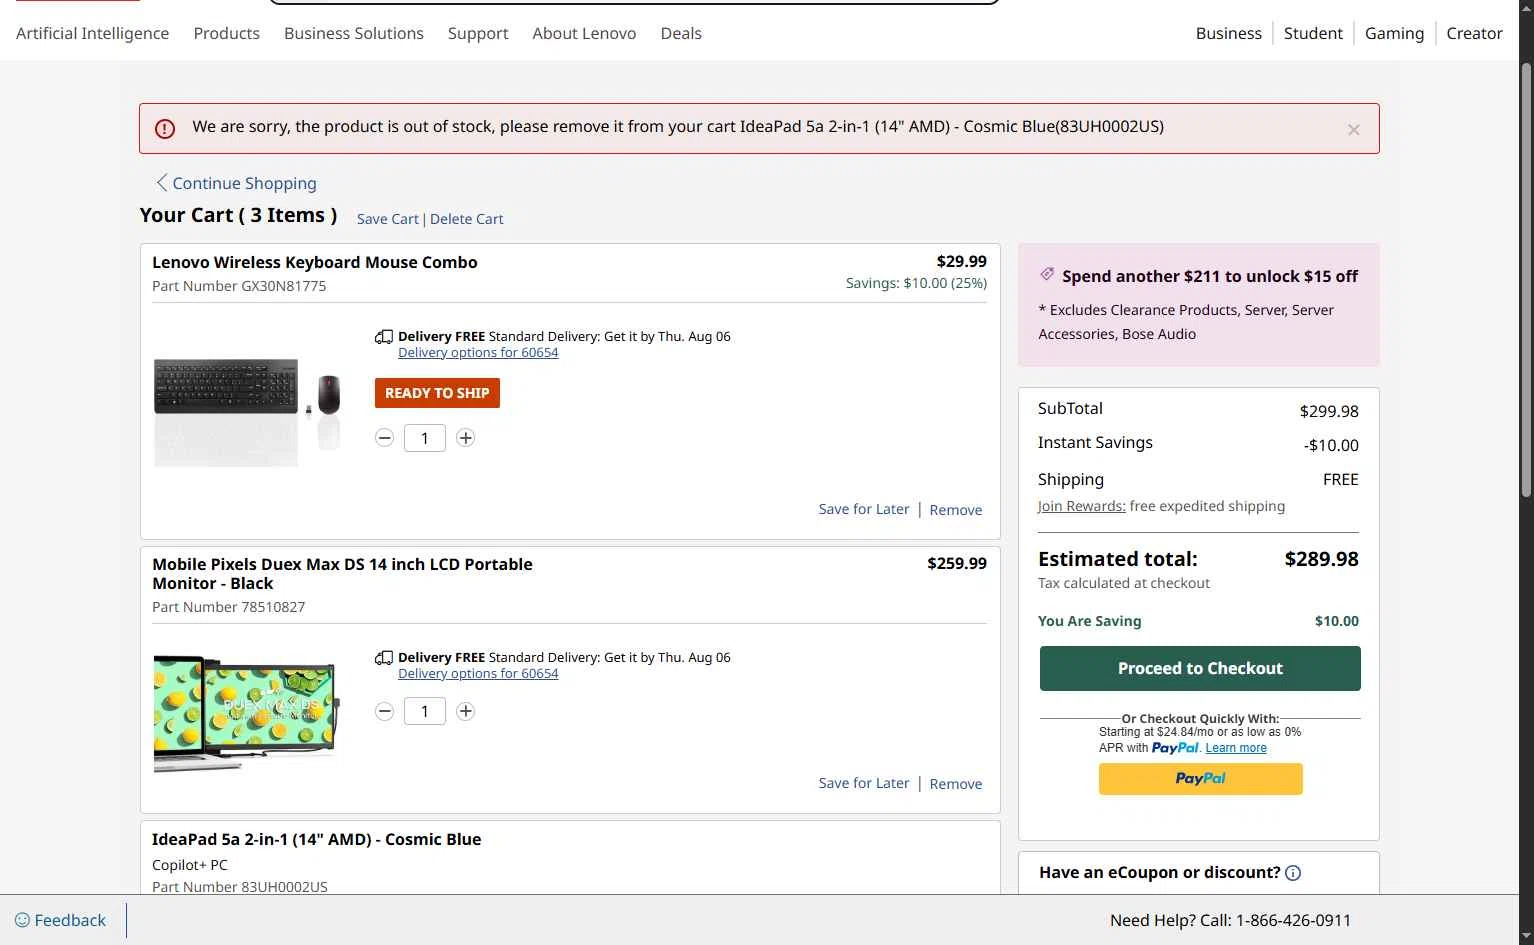Open delivery options for the keyboard combo
Image resolution: width=1534 pixels, height=945 pixels.
(478, 353)
